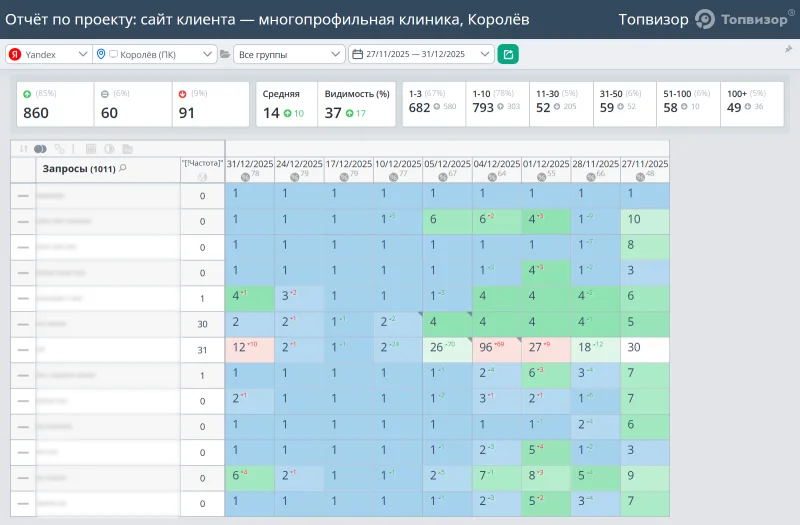The height and width of the screenshot is (525, 800).
Task: Click the chart icon in table toolbar
Action: (128, 149)
